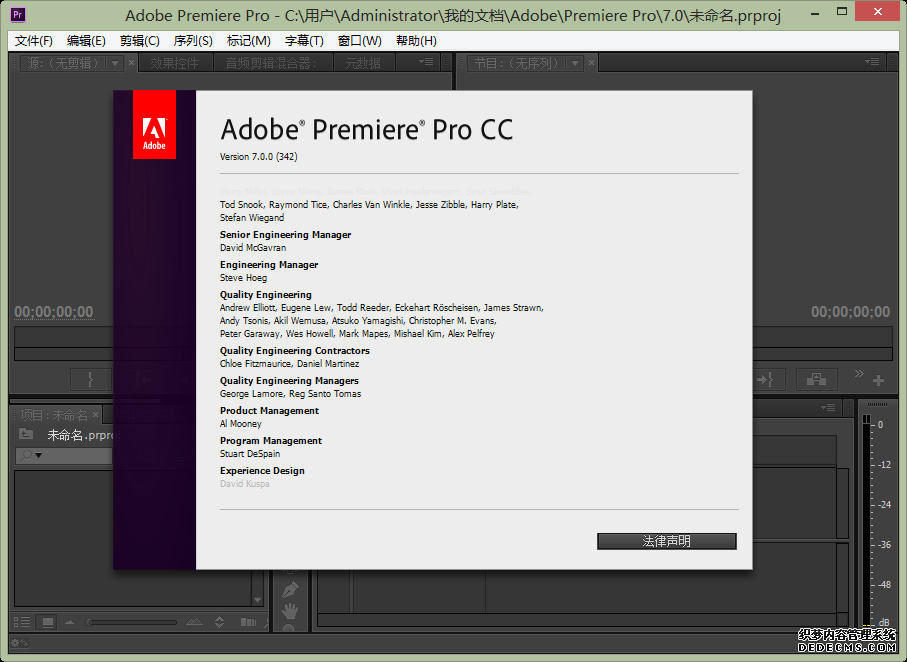
Task: Click the 法律声明 button
Action: pyautogui.click(x=666, y=541)
